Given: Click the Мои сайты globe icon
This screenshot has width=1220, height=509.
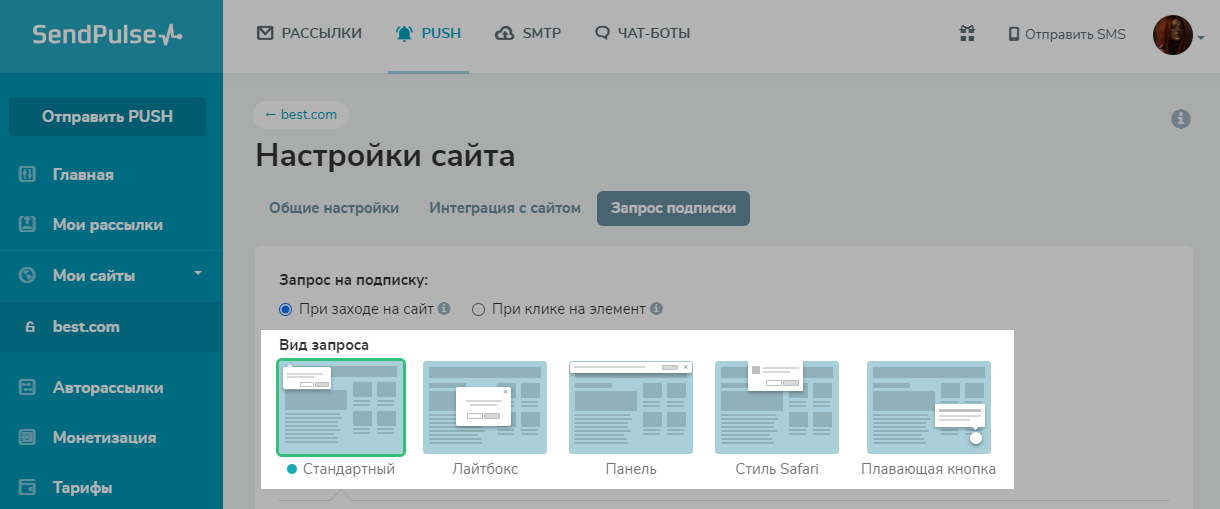Looking at the screenshot, I should [x=28, y=275].
